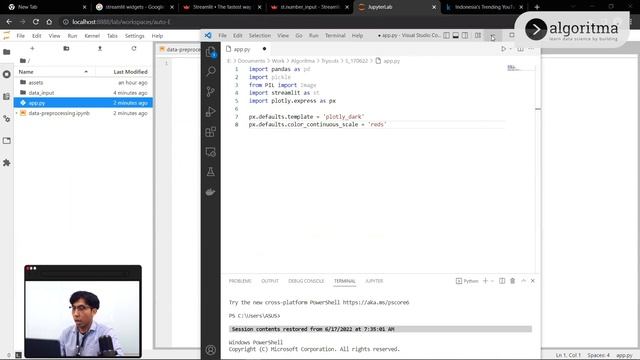Open the Docker view in VS Code
Image resolution: width=640 pixels, height=360 pixels.
(211, 192)
